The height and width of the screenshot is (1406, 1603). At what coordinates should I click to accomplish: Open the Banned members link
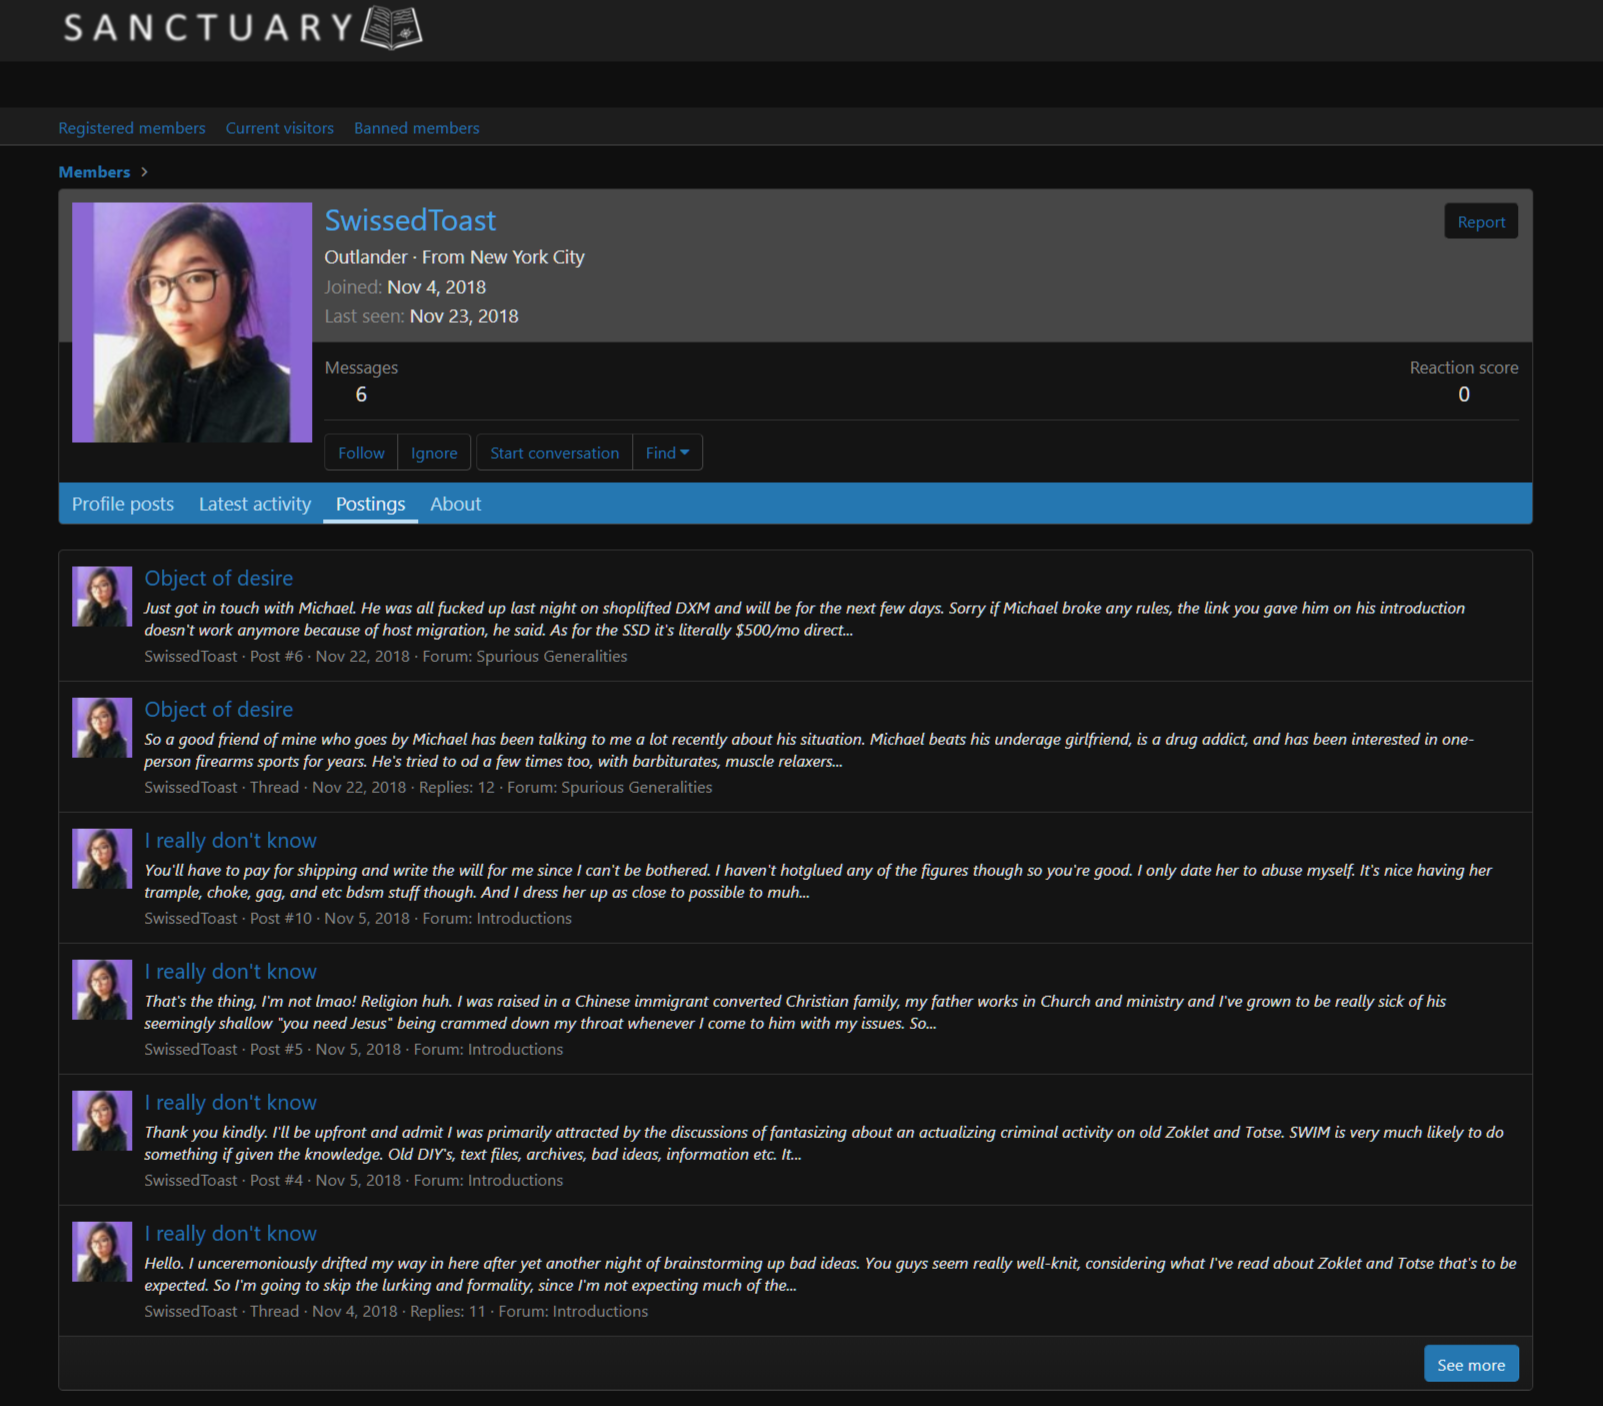coord(416,128)
